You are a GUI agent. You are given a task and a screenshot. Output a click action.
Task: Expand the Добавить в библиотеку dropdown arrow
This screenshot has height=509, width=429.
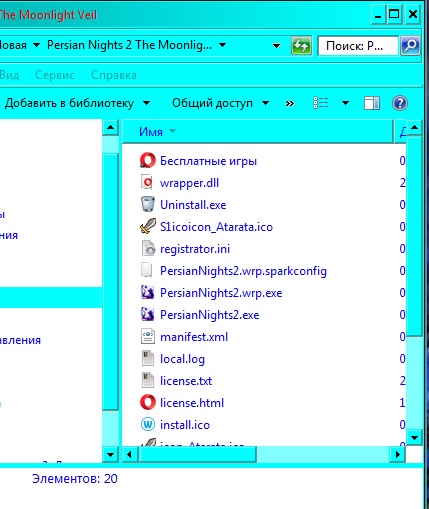click(146, 103)
